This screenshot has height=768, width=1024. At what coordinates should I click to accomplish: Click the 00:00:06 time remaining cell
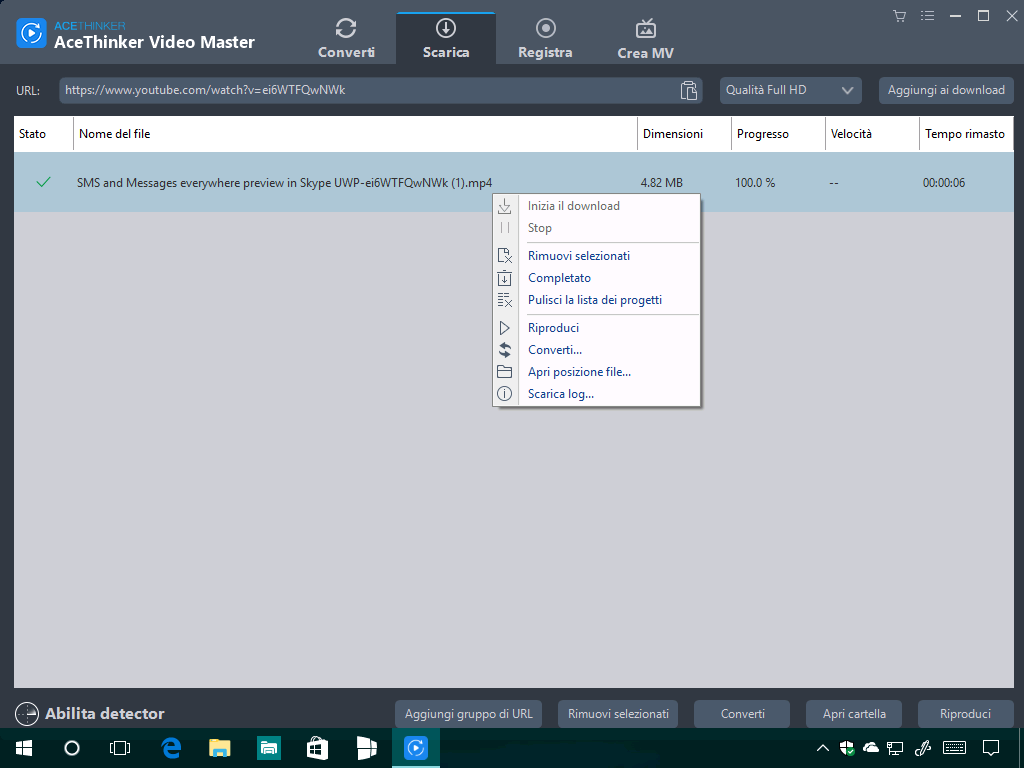(x=944, y=183)
